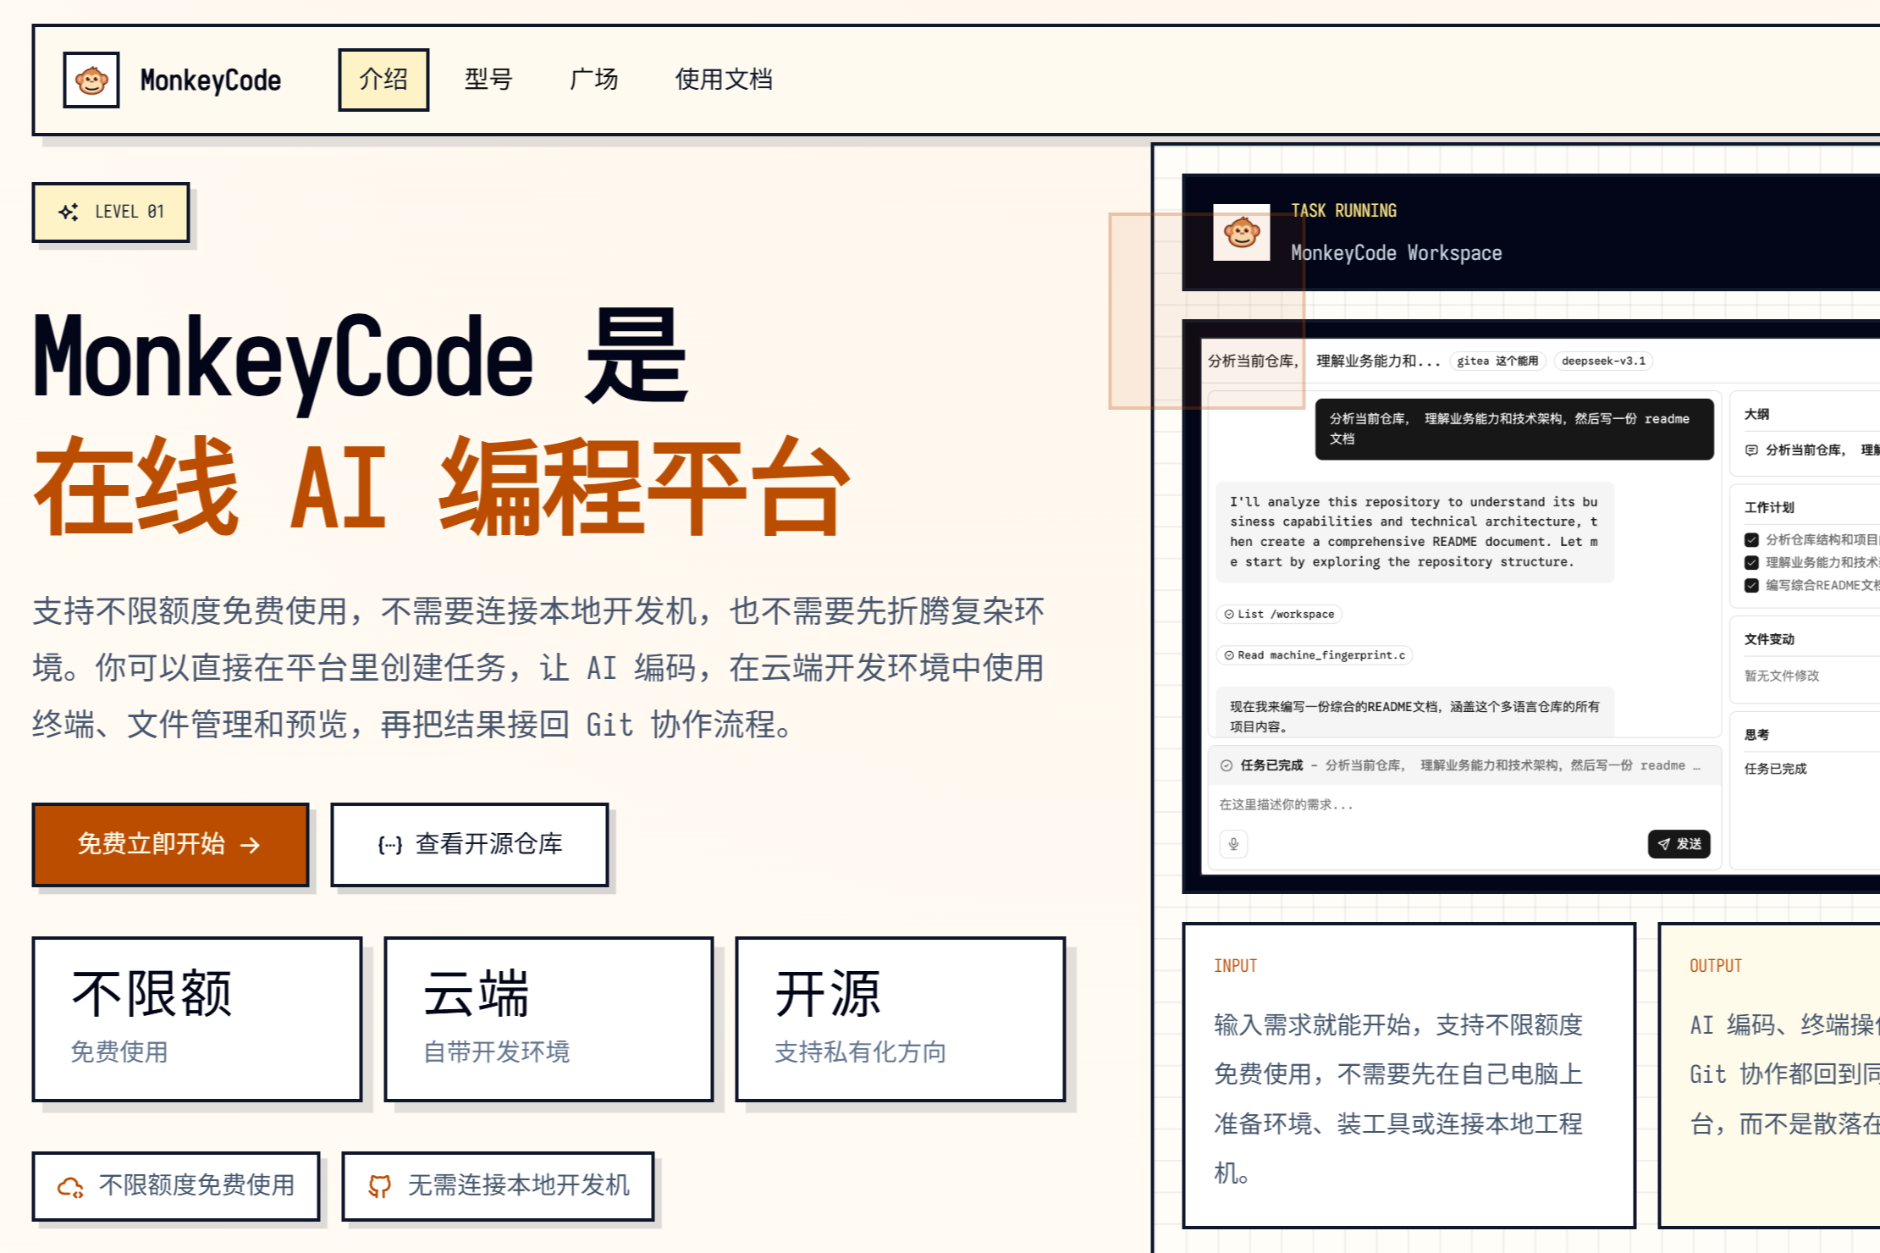
Task: Click the List /workspace tool call row
Action: click(x=1279, y=614)
